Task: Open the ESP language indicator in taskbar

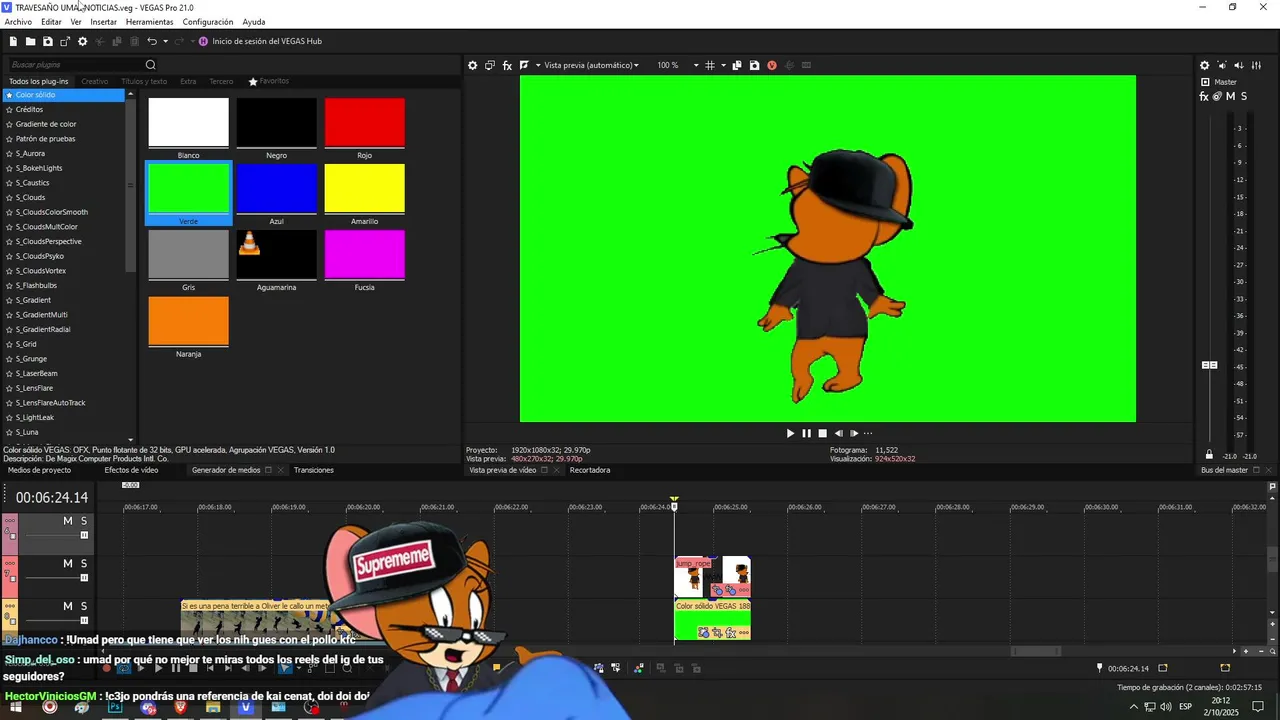Action: coord(1185,707)
